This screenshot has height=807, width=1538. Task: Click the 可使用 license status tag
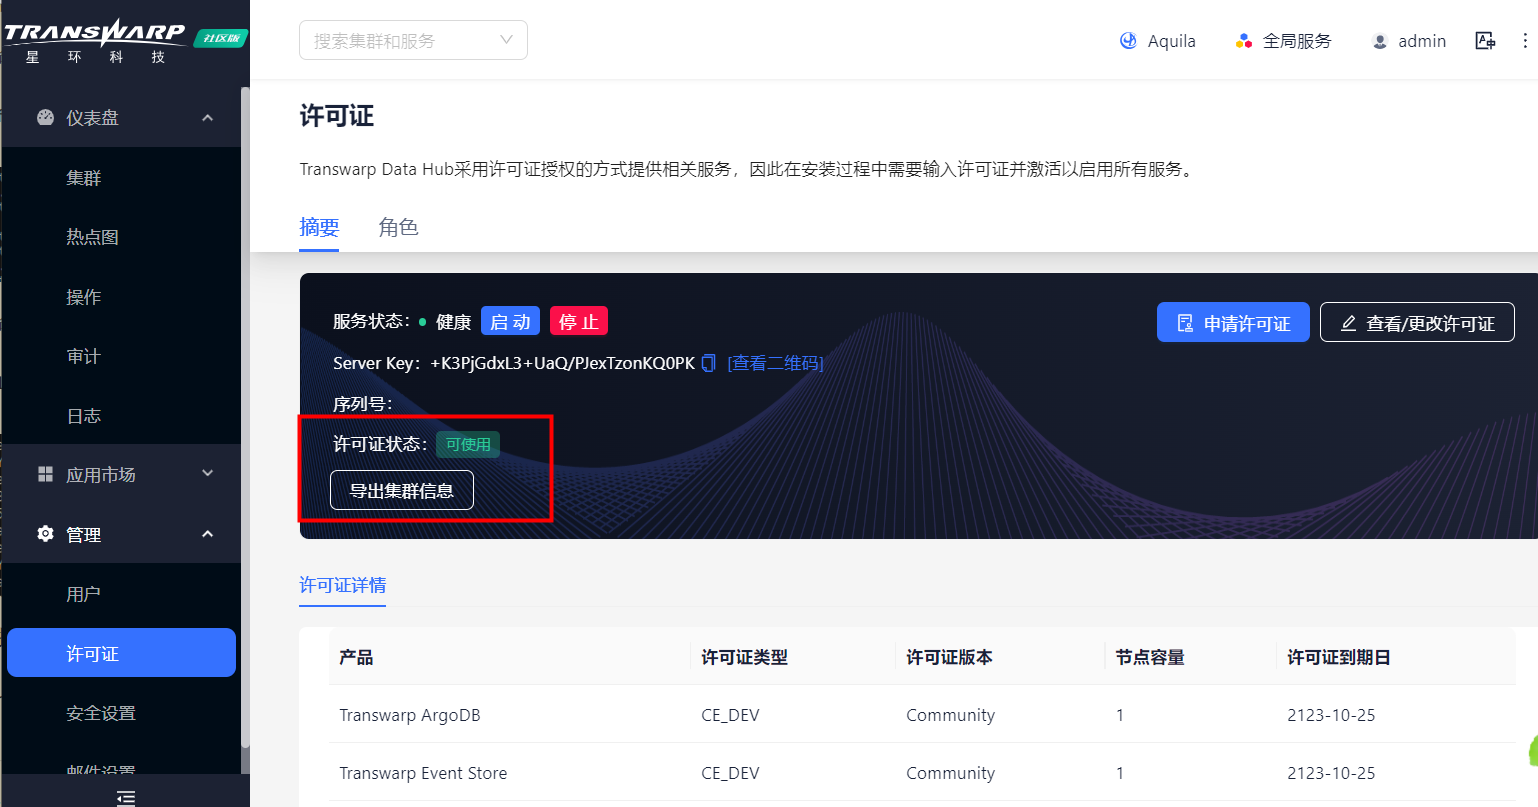pos(468,444)
